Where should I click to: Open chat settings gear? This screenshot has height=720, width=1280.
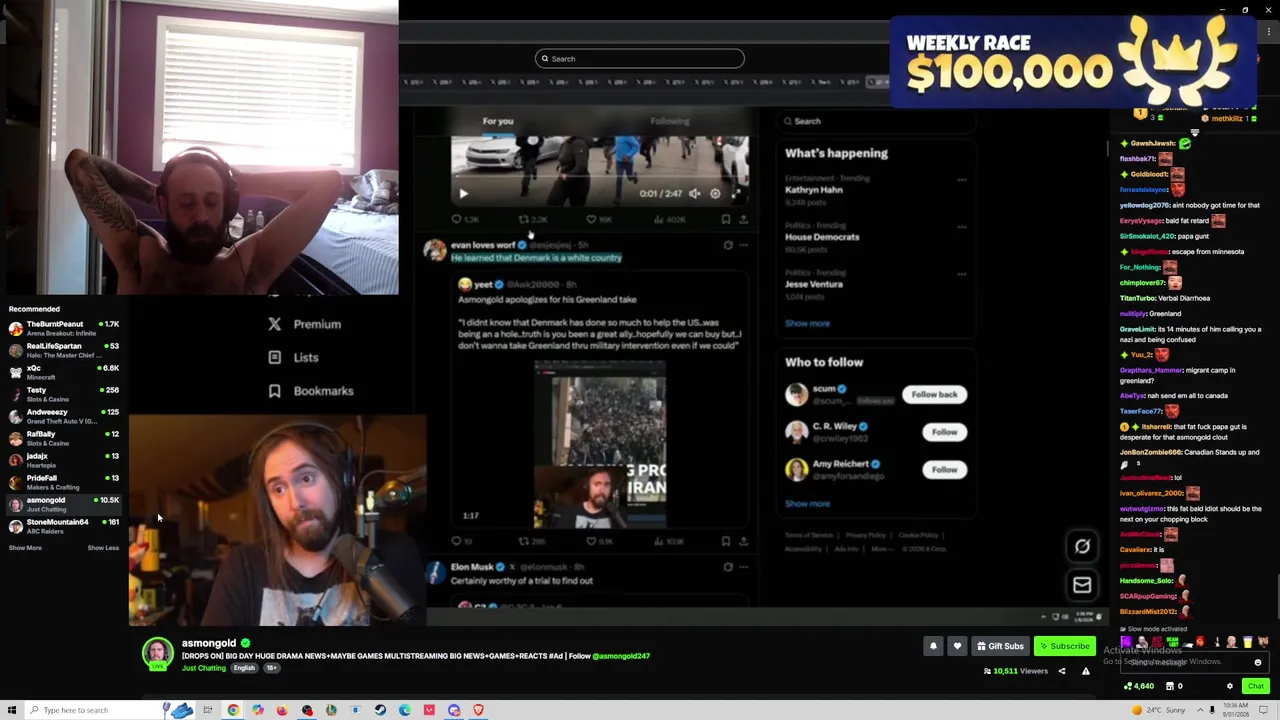pyautogui.click(x=1230, y=686)
